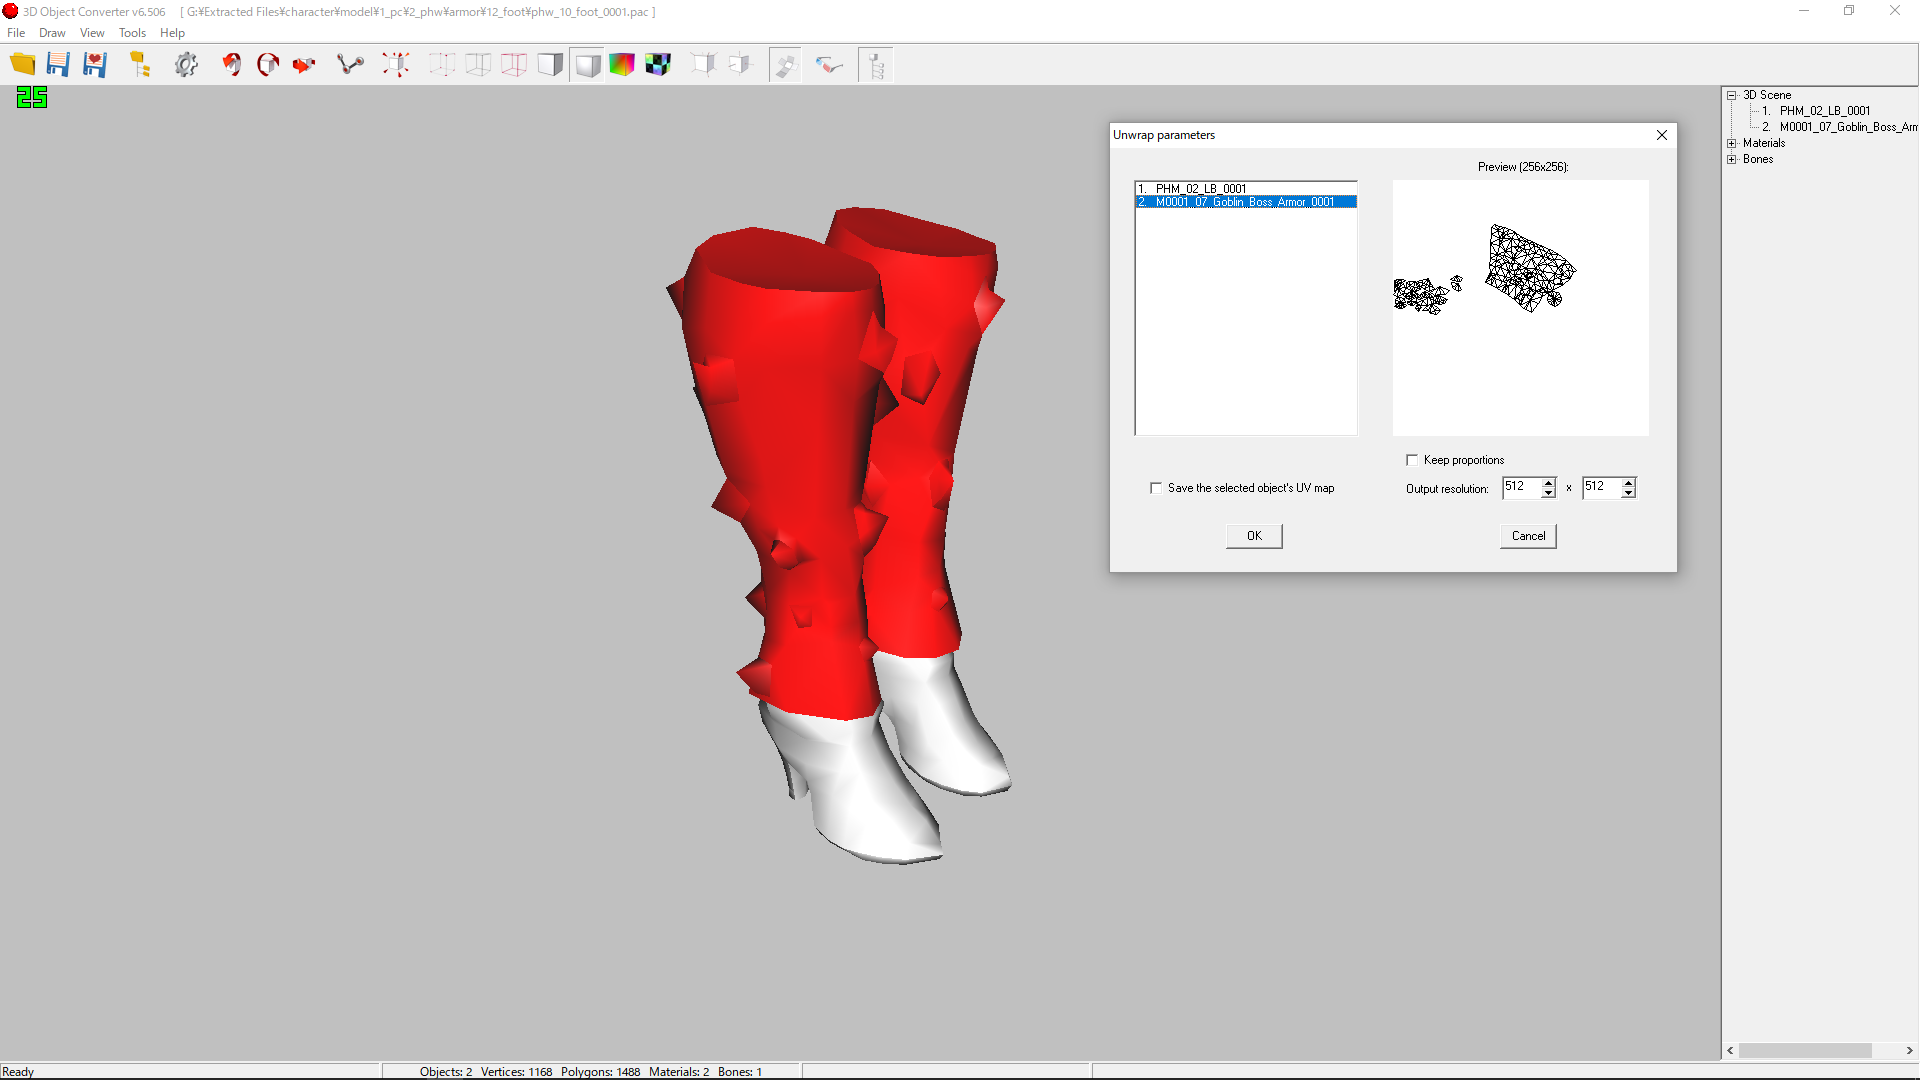Viewport: 1920px width, 1080px height.
Task: Open the Draw menu
Action: (52, 33)
